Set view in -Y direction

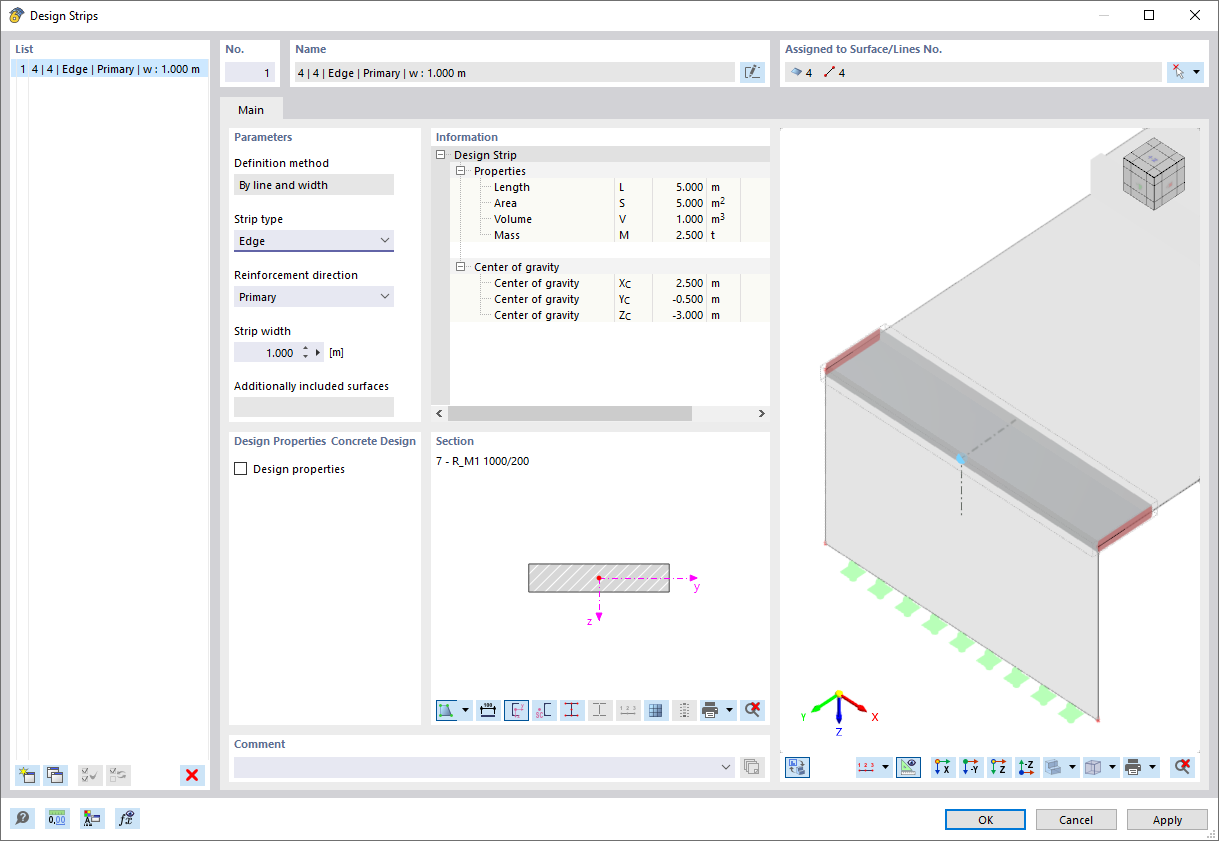pyautogui.click(x=970, y=766)
